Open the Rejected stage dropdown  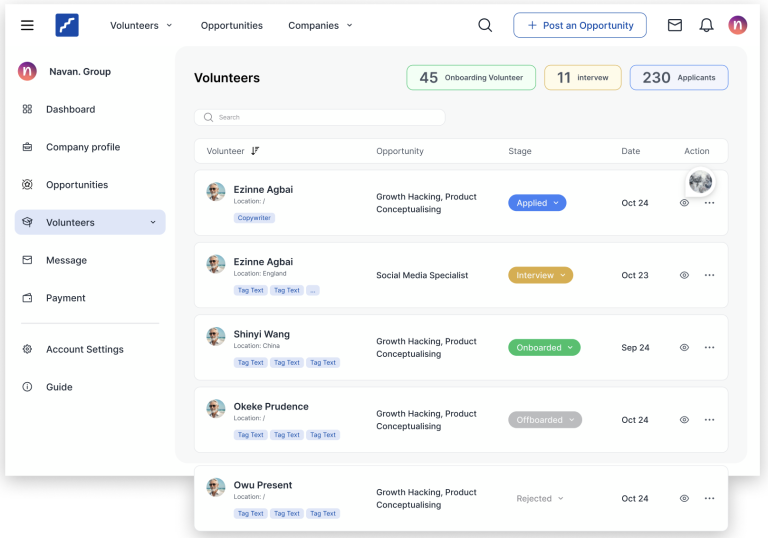[x=540, y=498]
